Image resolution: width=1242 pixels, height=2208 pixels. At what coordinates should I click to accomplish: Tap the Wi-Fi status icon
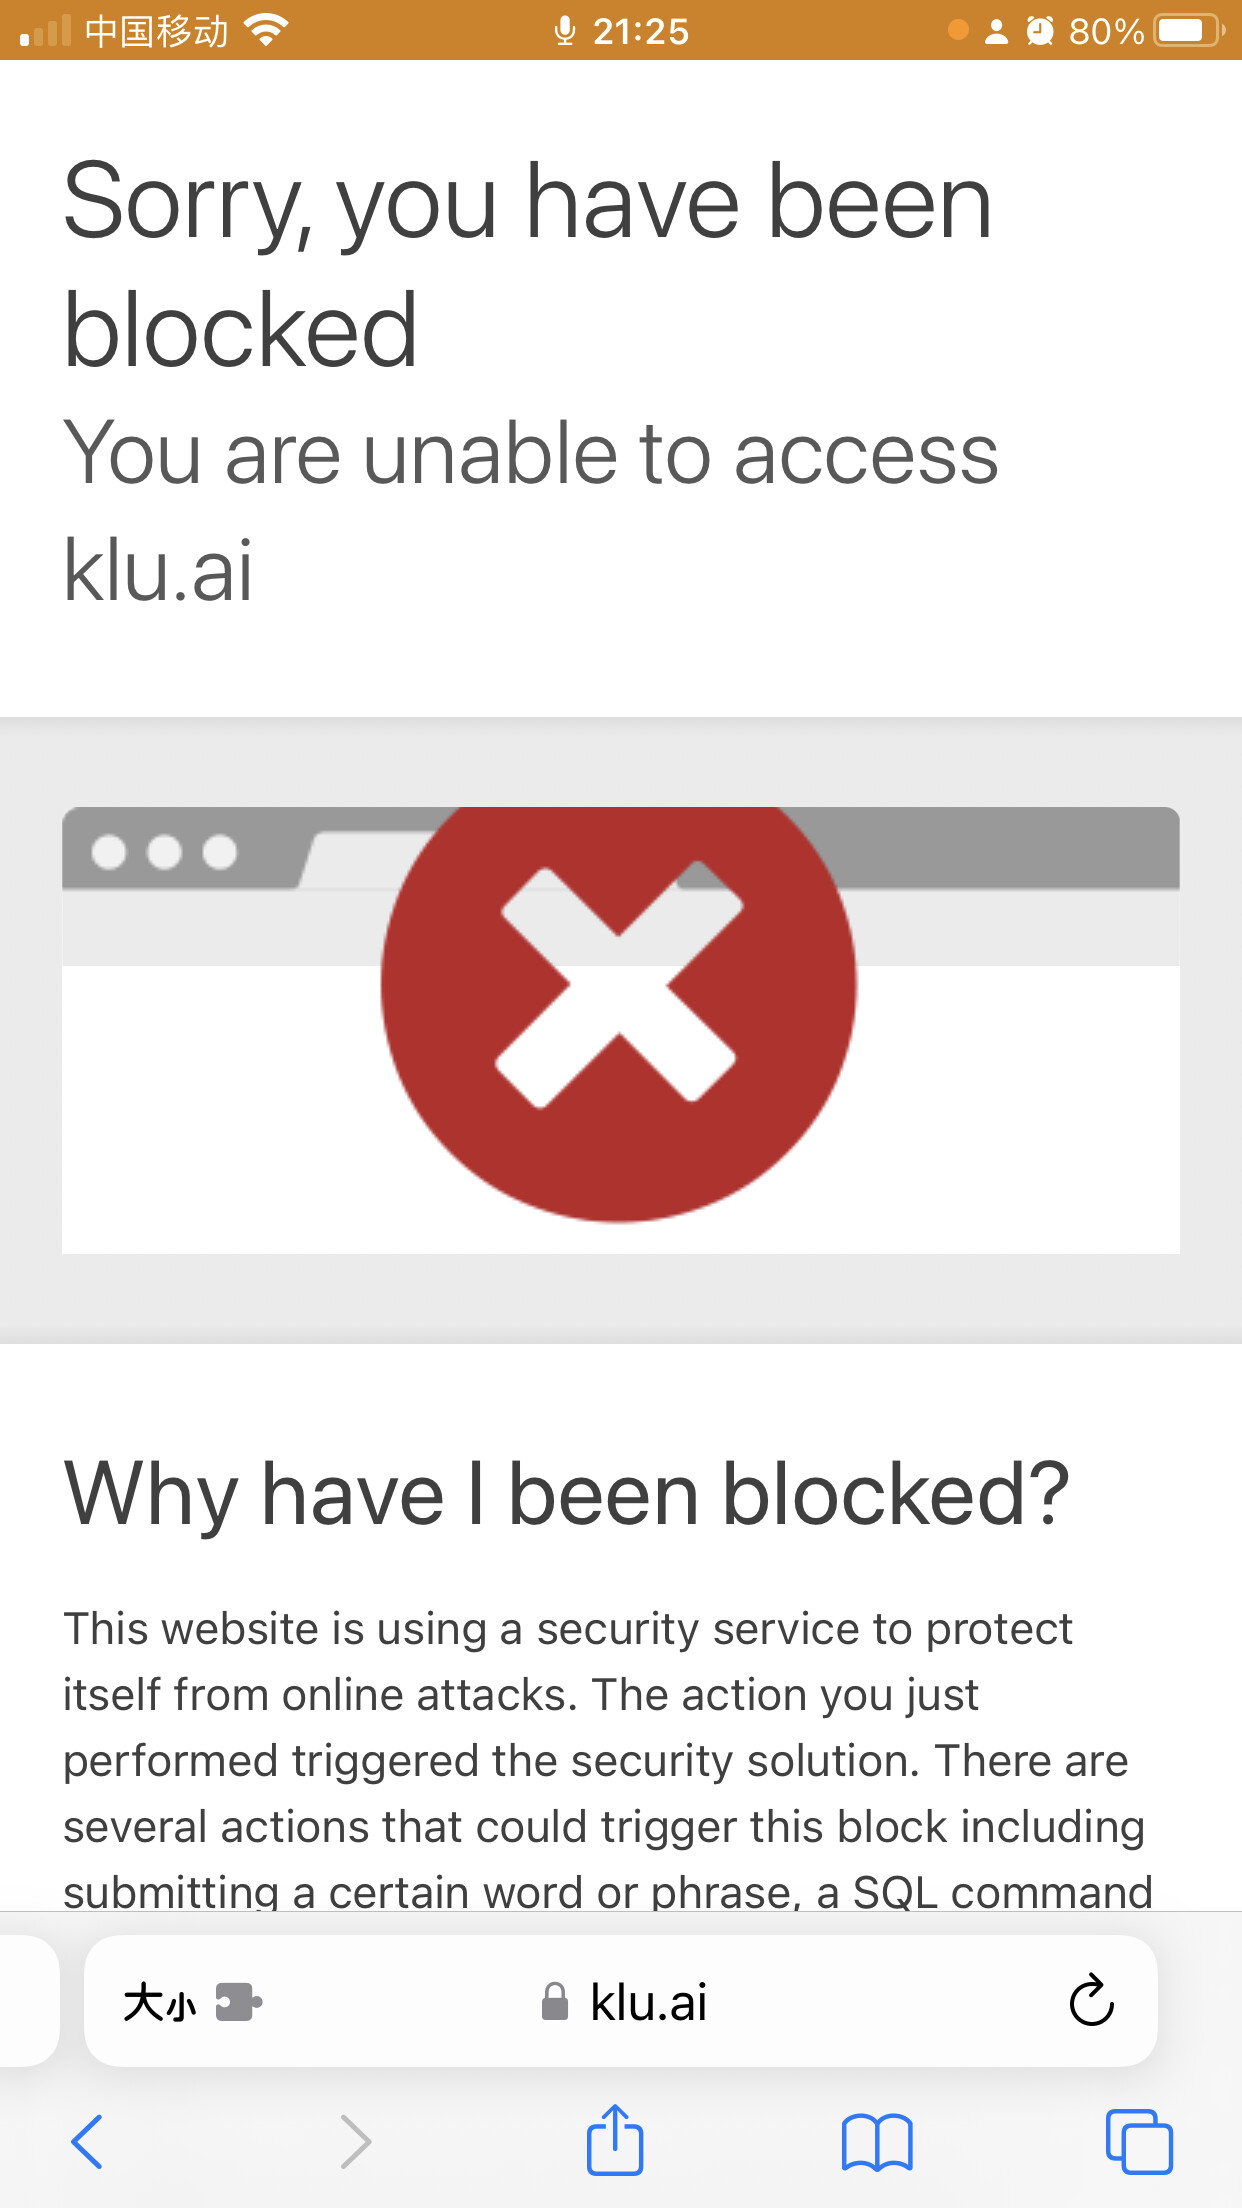(x=266, y=30)
